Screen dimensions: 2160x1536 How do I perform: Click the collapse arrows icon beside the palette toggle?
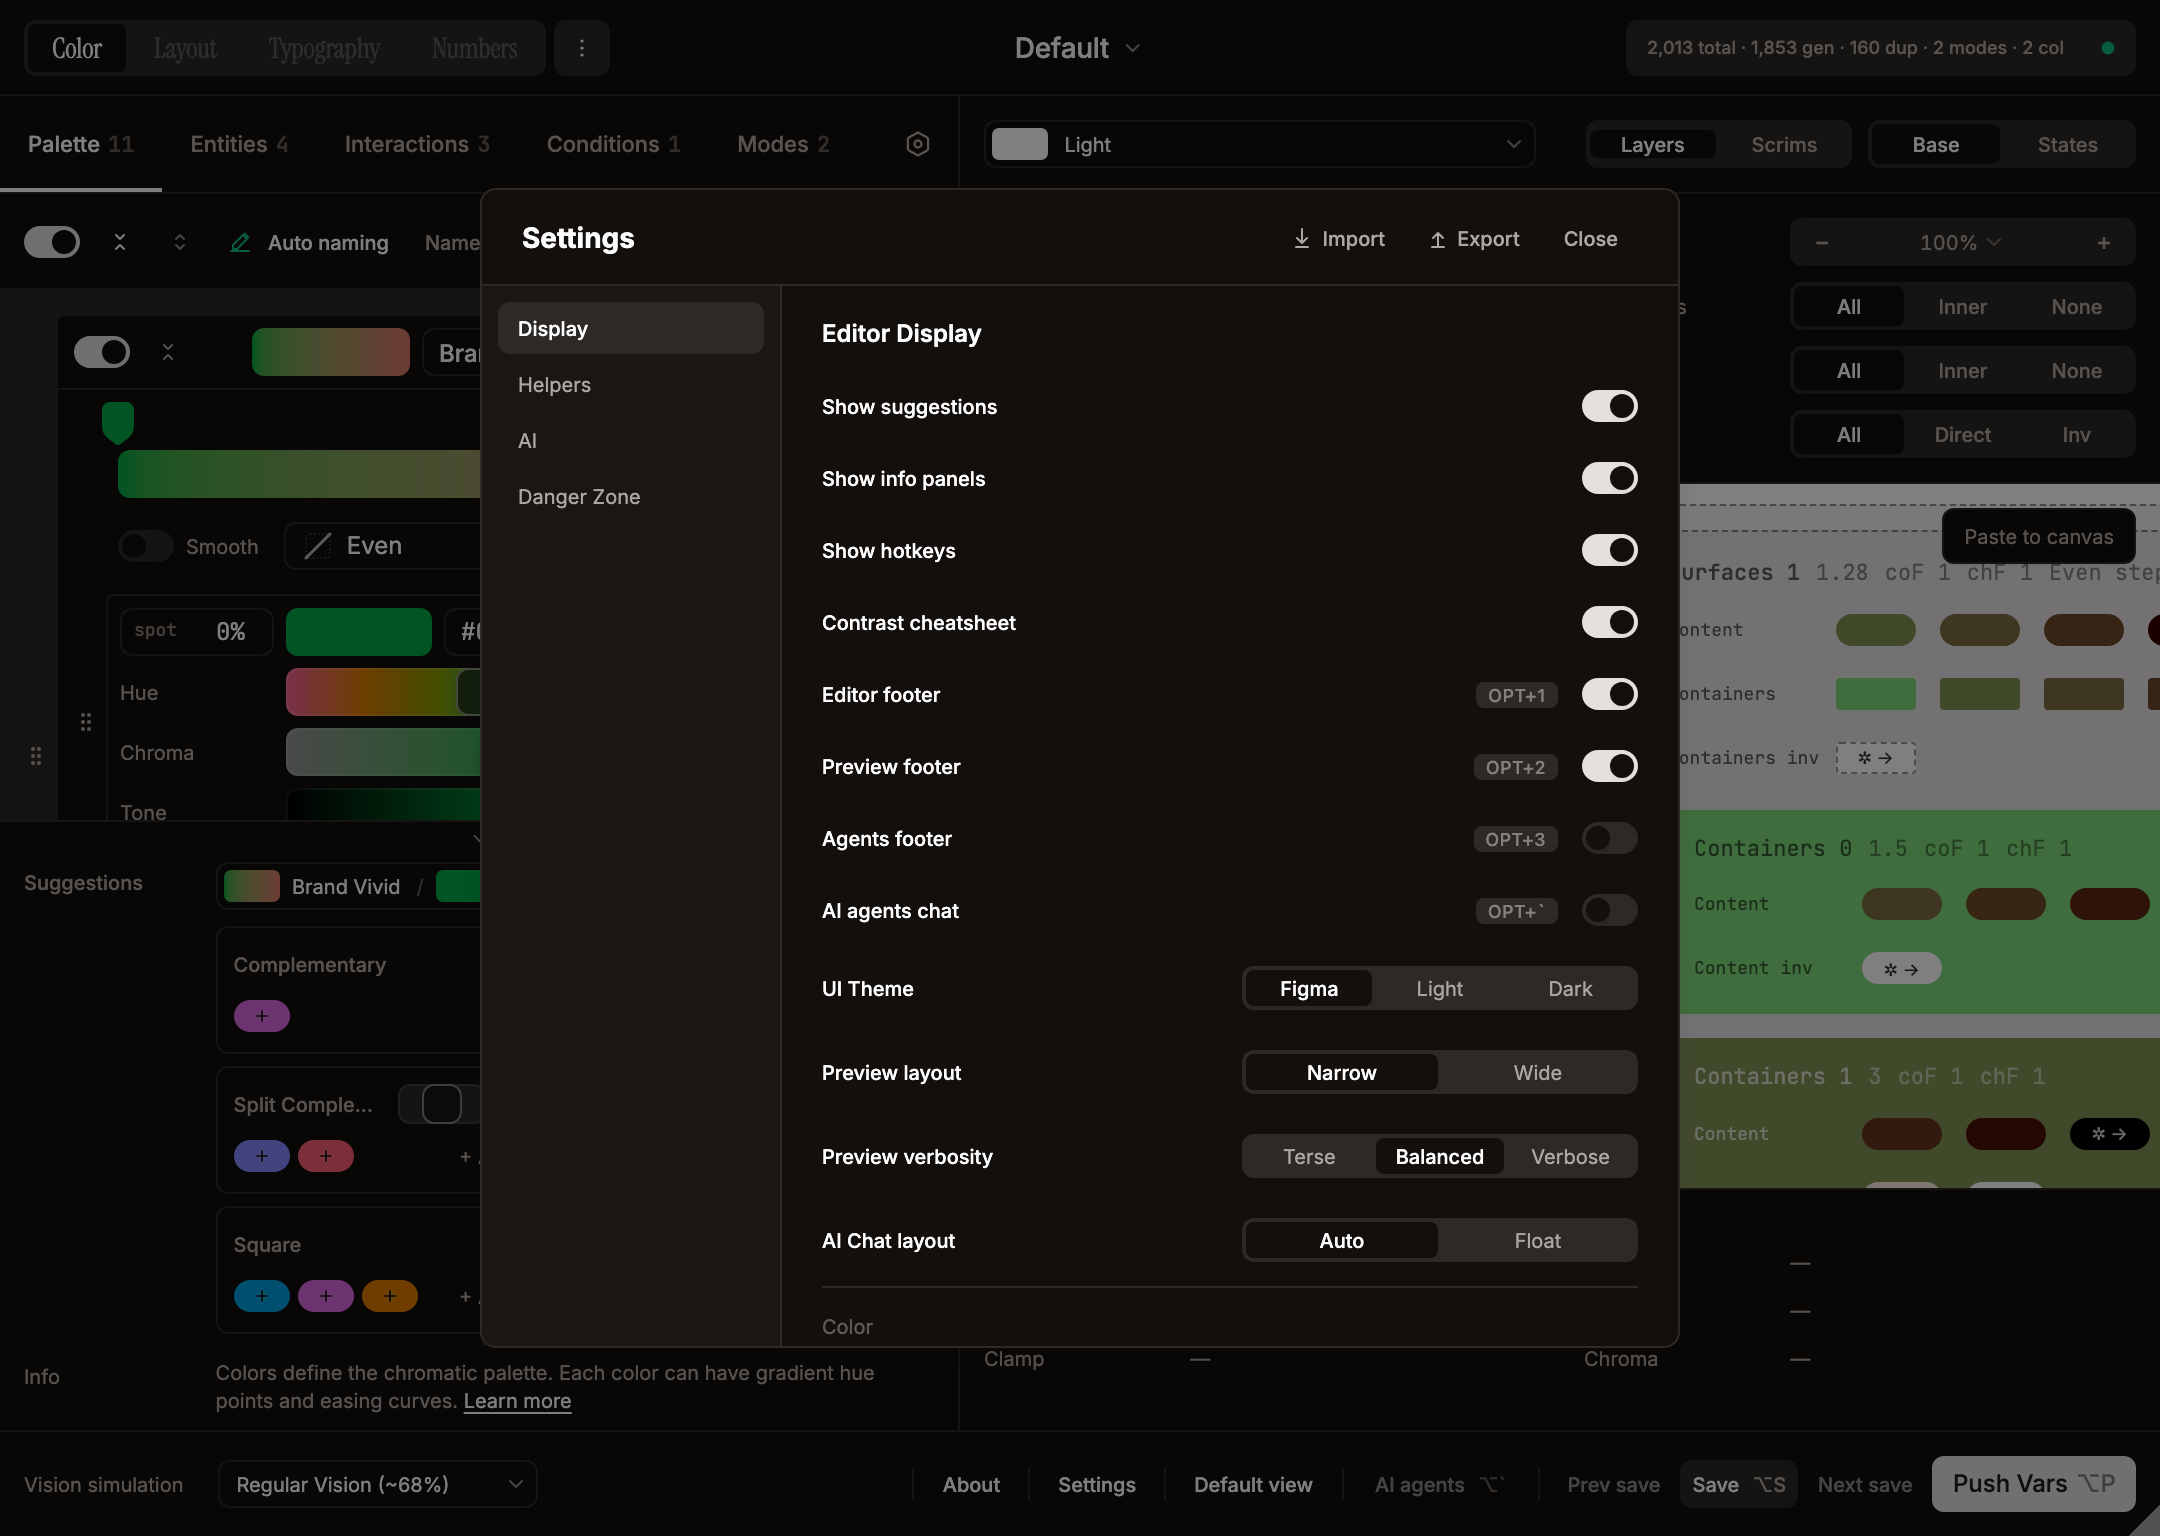[x=120, y=242]
